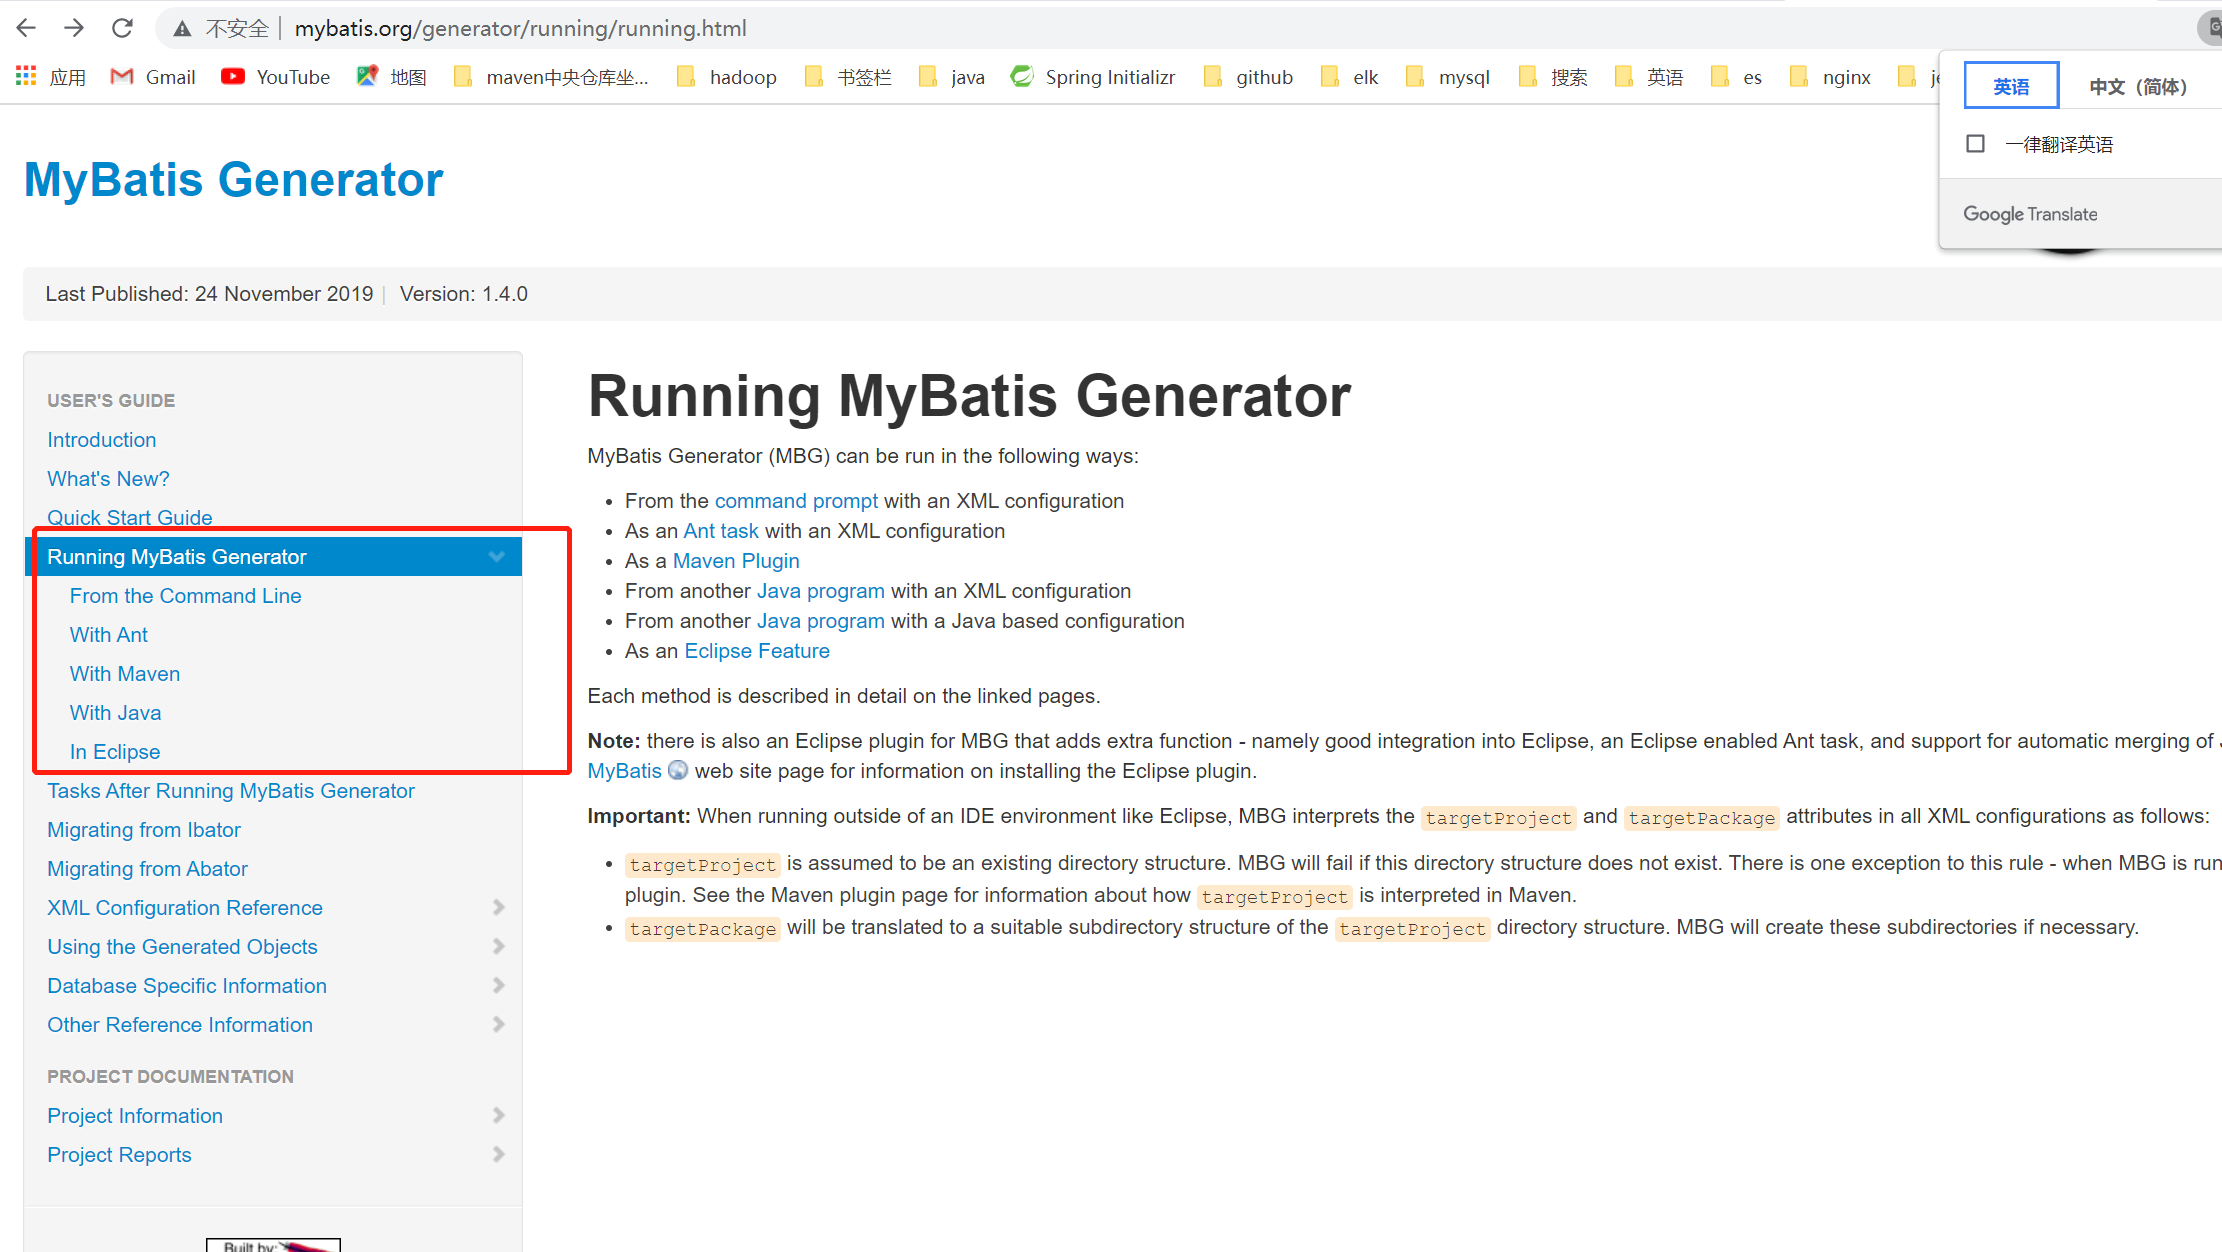This screenshot has height=1252, width=2222.
Task: Collapse the Running MyBatis Generator section
Action: pyautogui.click(x=497, y=557)
